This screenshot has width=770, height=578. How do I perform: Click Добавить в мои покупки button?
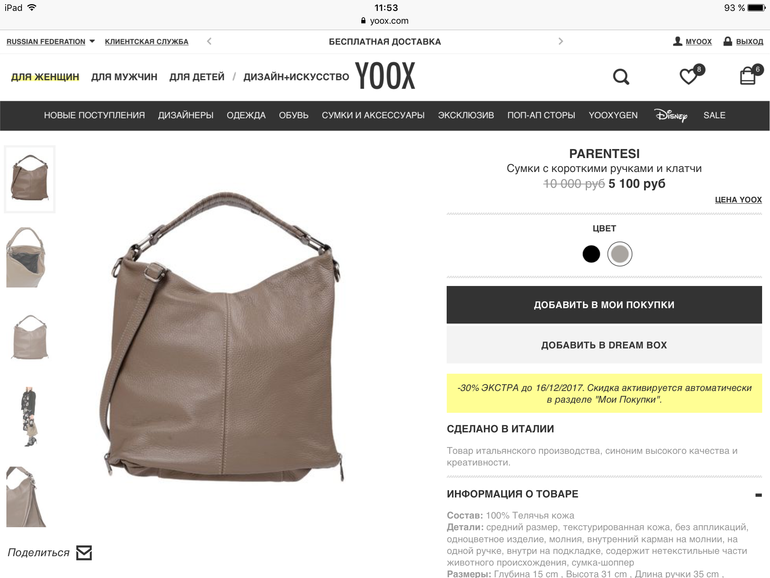pos(604,304)
